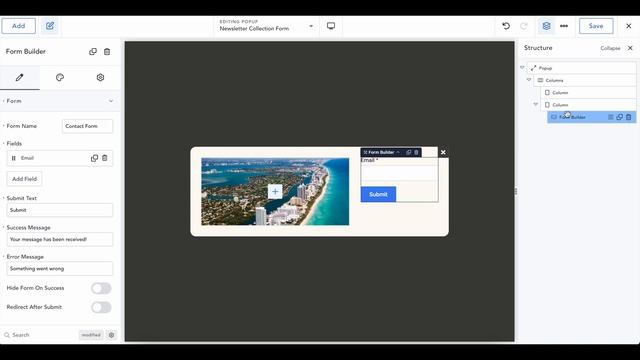Open the edit pencil icon beside Add
Screen dimensions: 640x360
coord(50,26)
